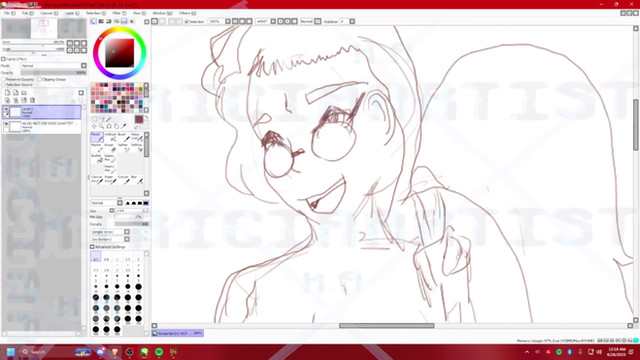Select the Pencil brush tool
The height and width of the screenshot is (360, 640).
point(97,137)
